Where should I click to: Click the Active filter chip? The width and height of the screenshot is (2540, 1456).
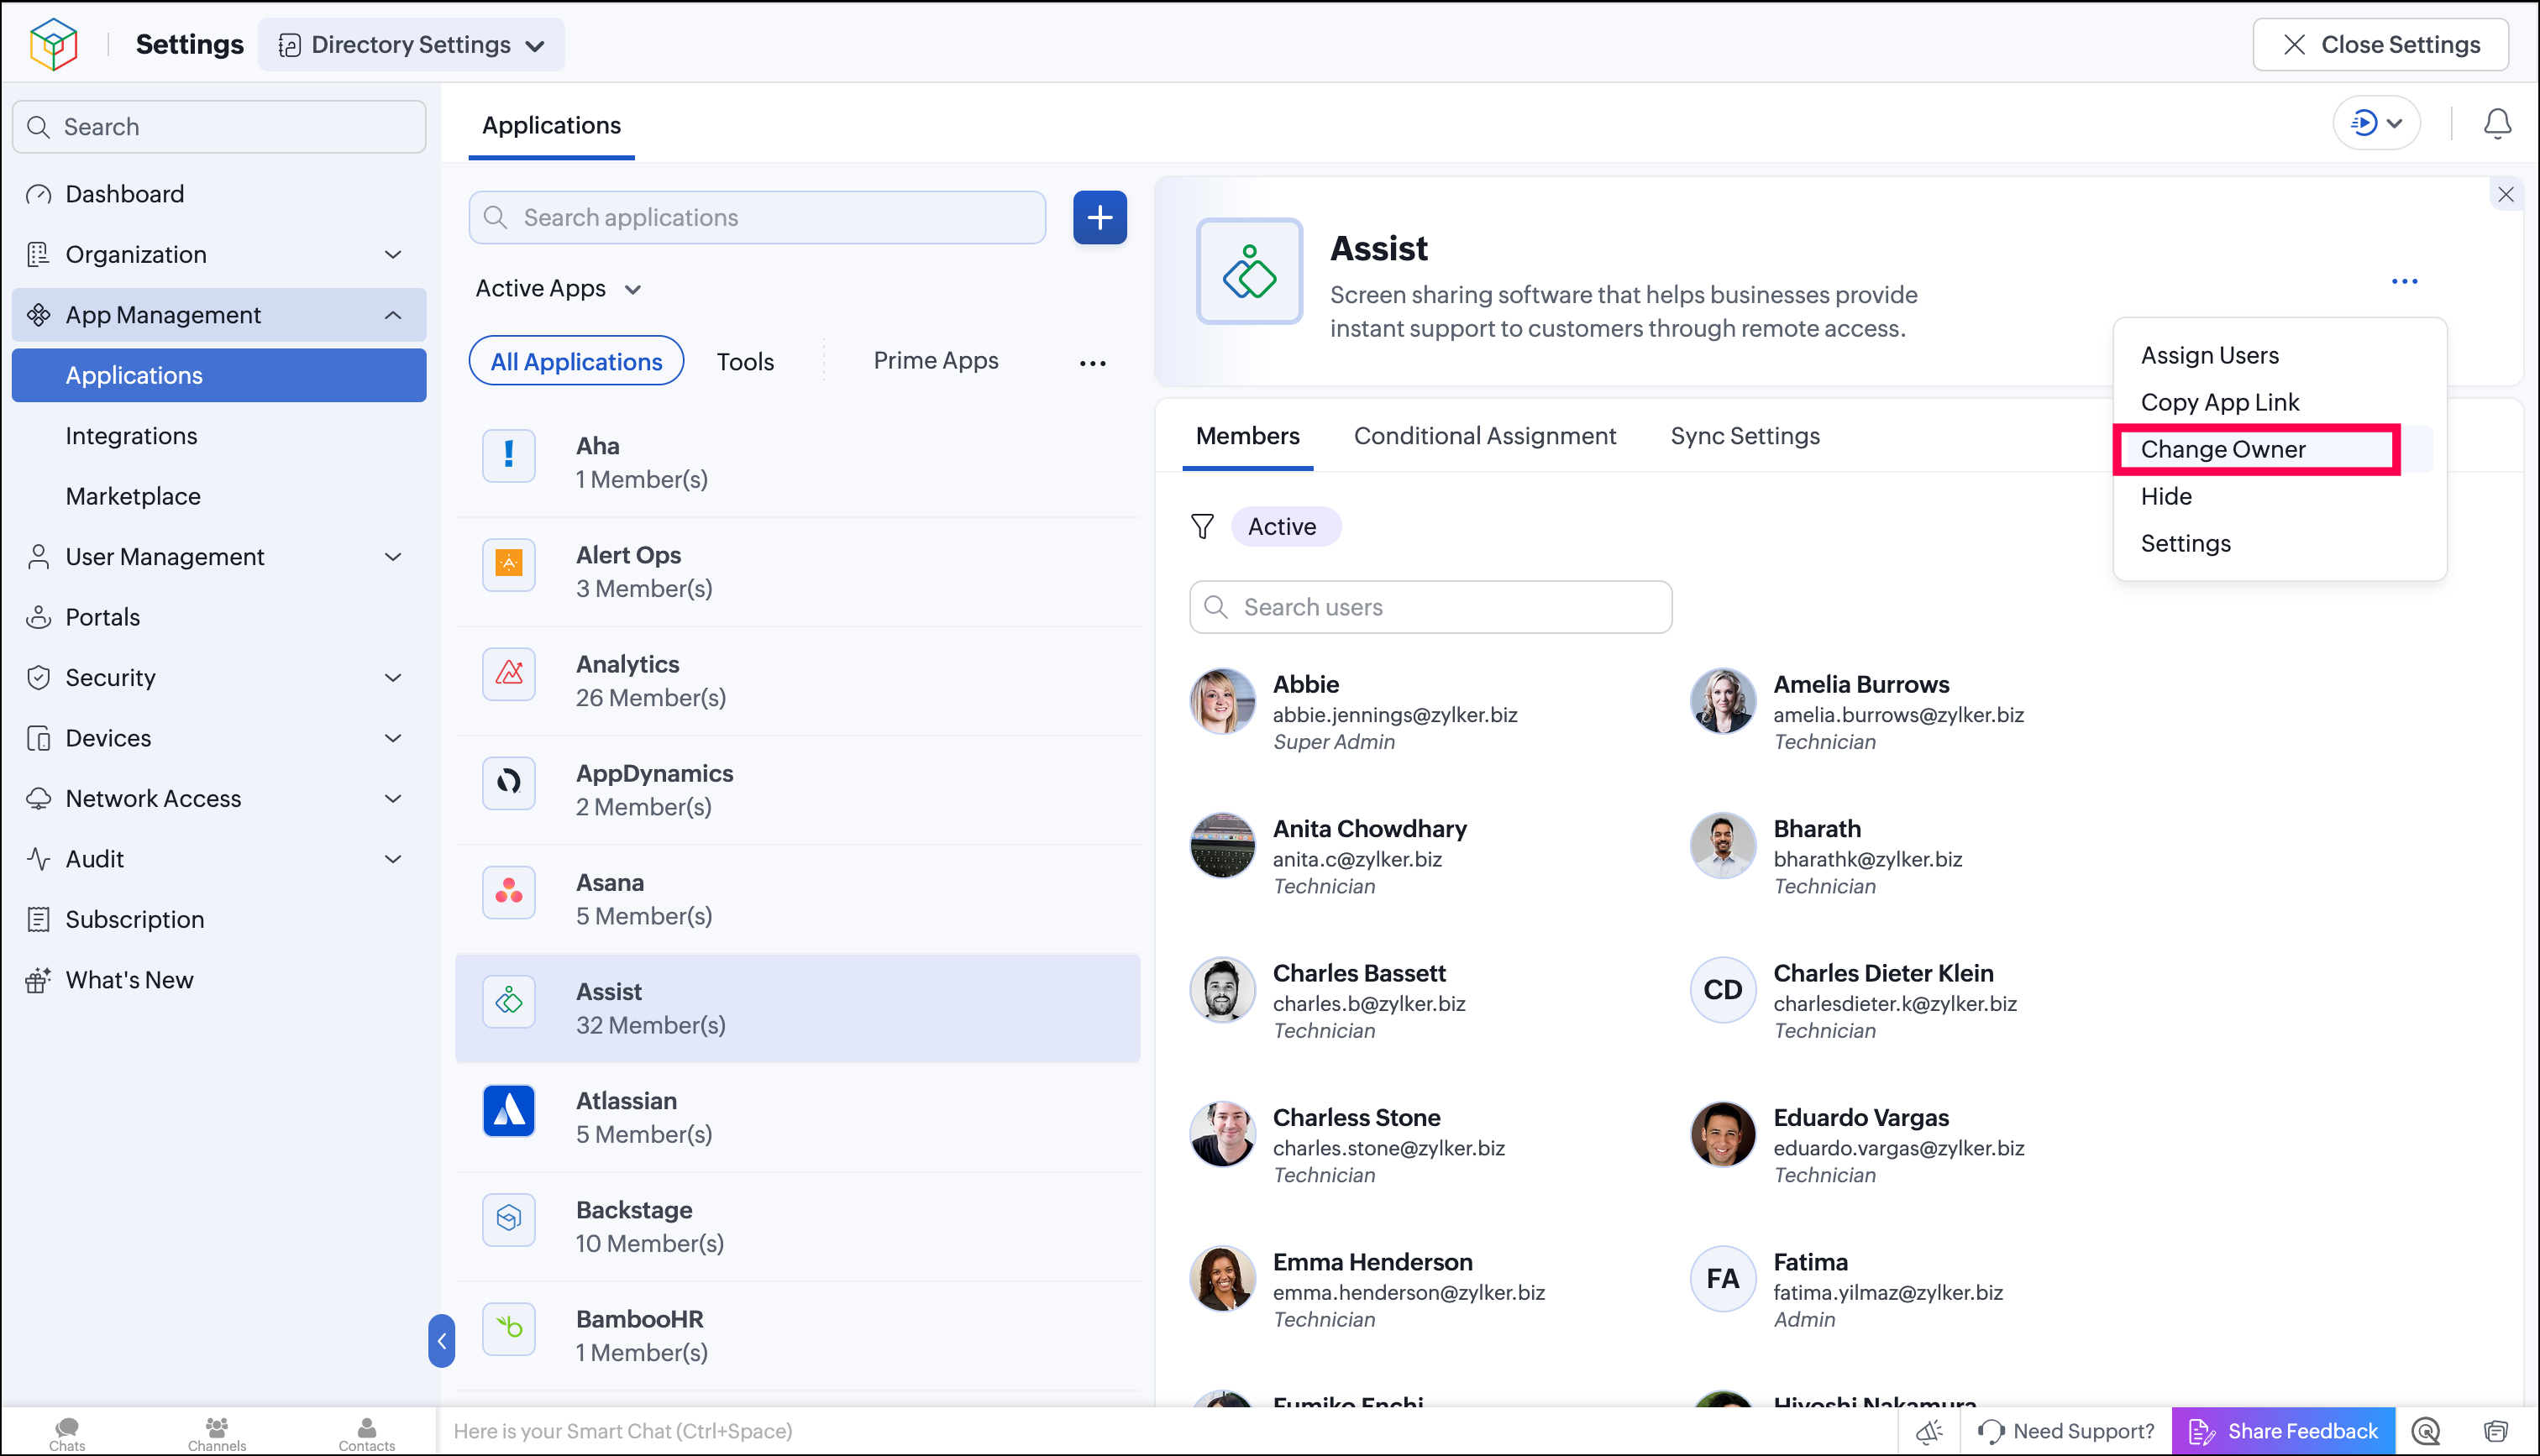[x=1285, y=526]
